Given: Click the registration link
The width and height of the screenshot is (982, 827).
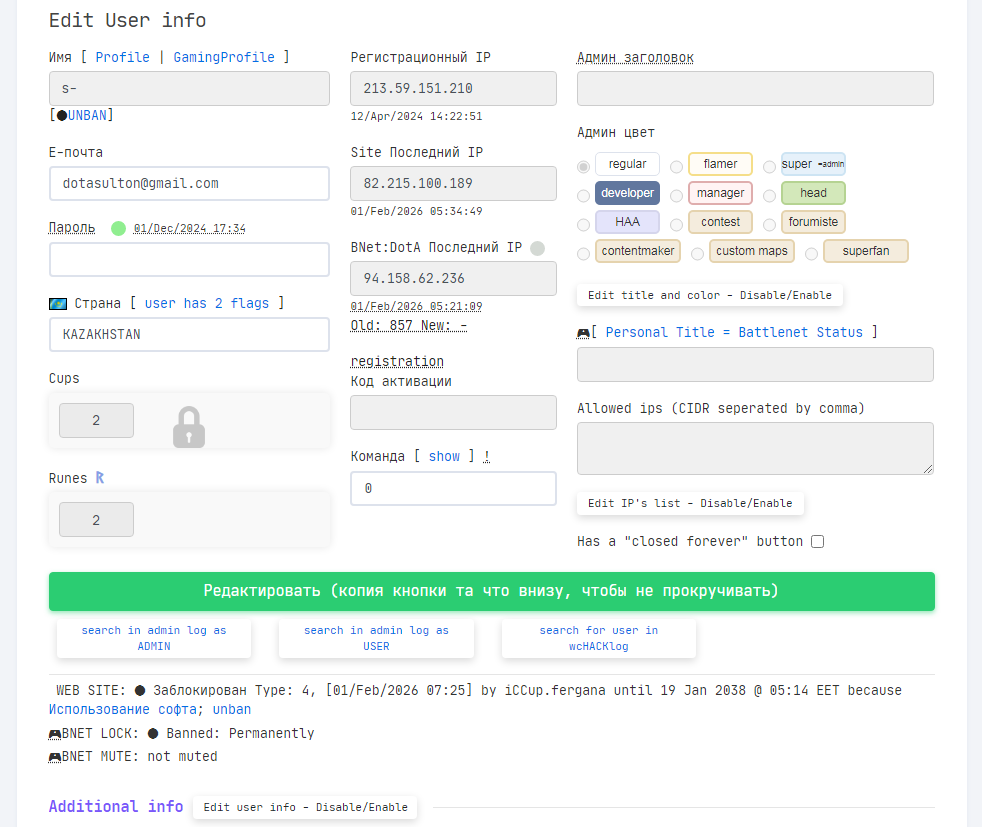Looking at the screenshot, I should pyautogui.click(x=397, y=362).
